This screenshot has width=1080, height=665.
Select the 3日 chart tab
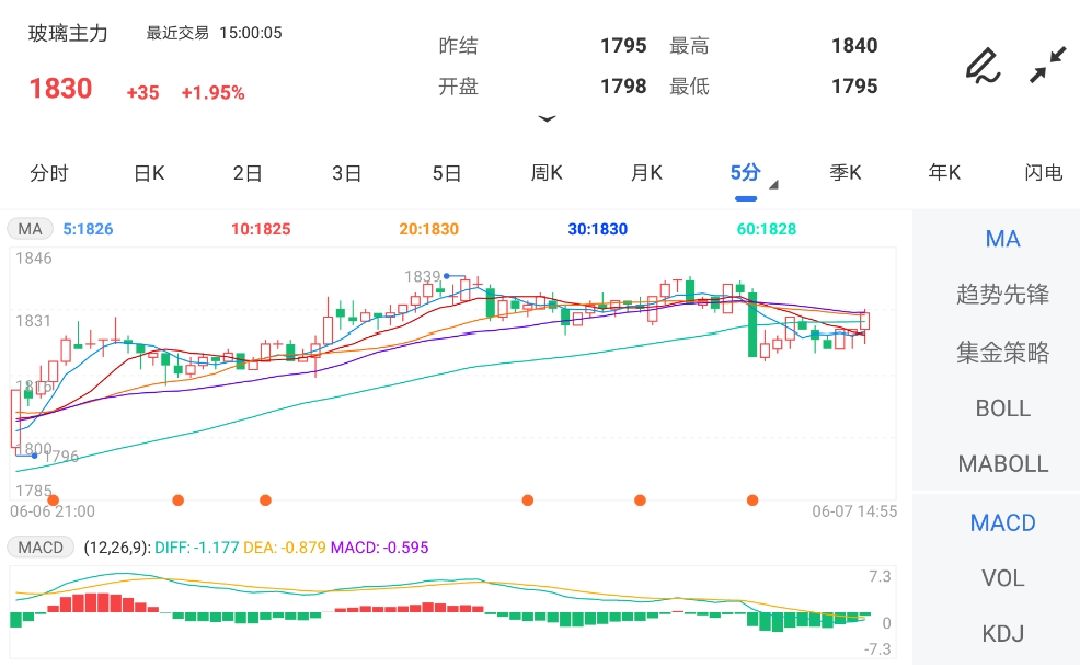[x=346, y=173]
